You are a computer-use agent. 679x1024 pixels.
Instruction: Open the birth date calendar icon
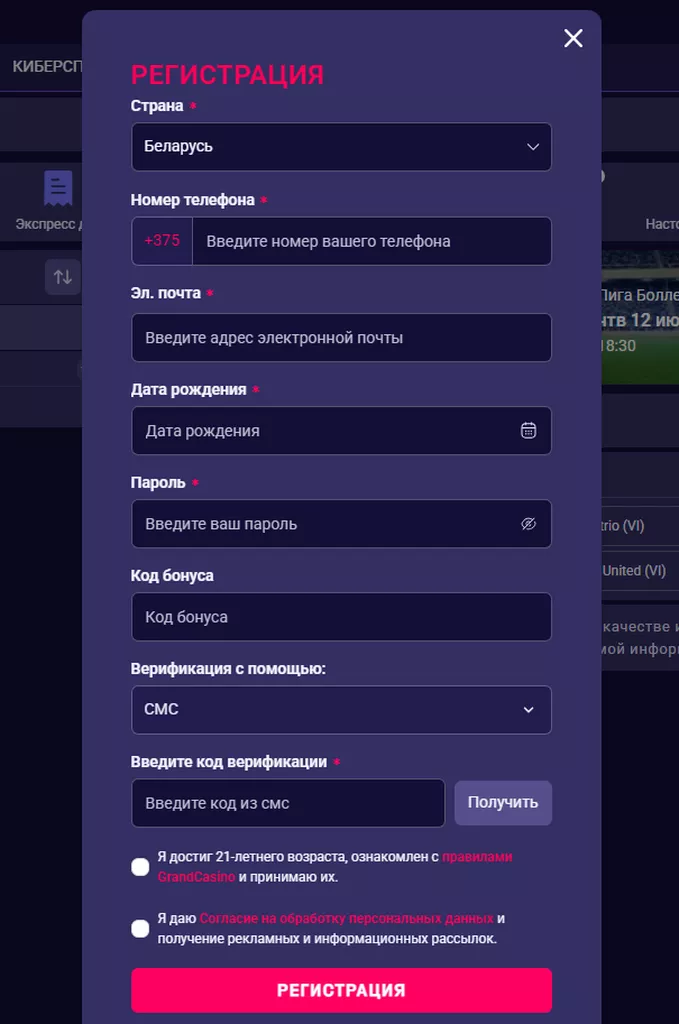coord(529,431)
